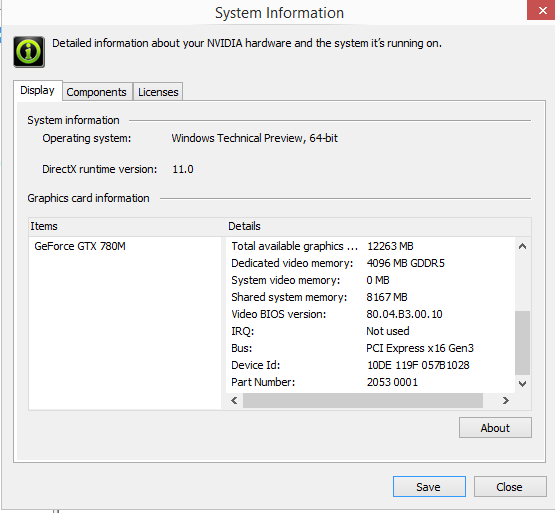This screenshot has height=513, width=555.
Task: Click the 0 MB system video value
Action: point(378,280)
